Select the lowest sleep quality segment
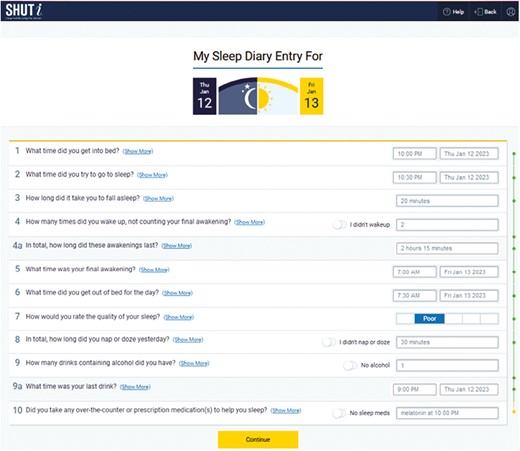This screenshot has height=451, width=520. pos(405,319)
